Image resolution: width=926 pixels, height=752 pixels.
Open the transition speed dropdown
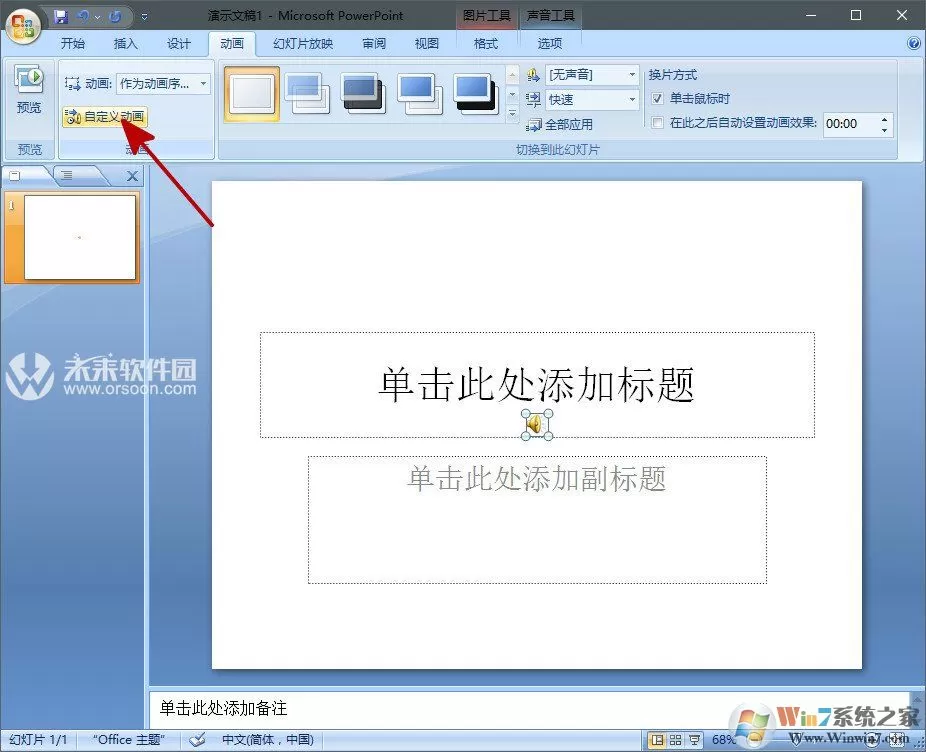(632, 99)
